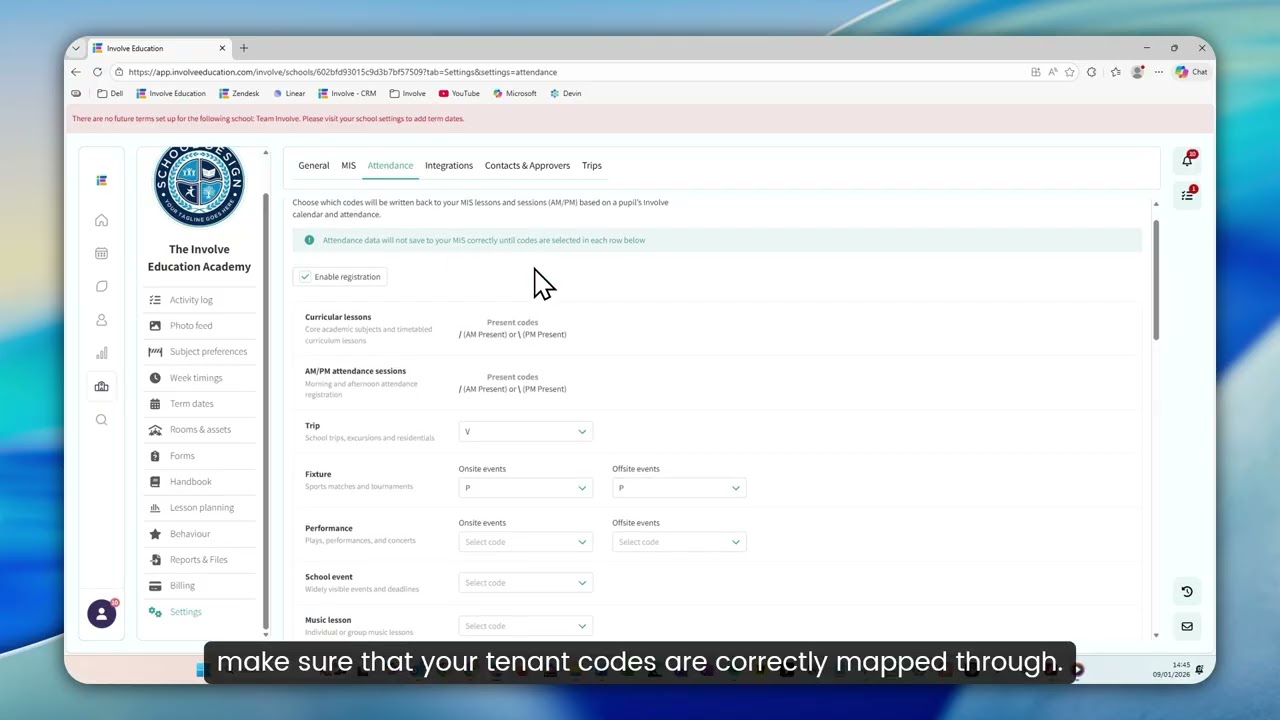Screen dimensions: 1280x720
Task: Switch to the MIS tab
Action: 348,166
